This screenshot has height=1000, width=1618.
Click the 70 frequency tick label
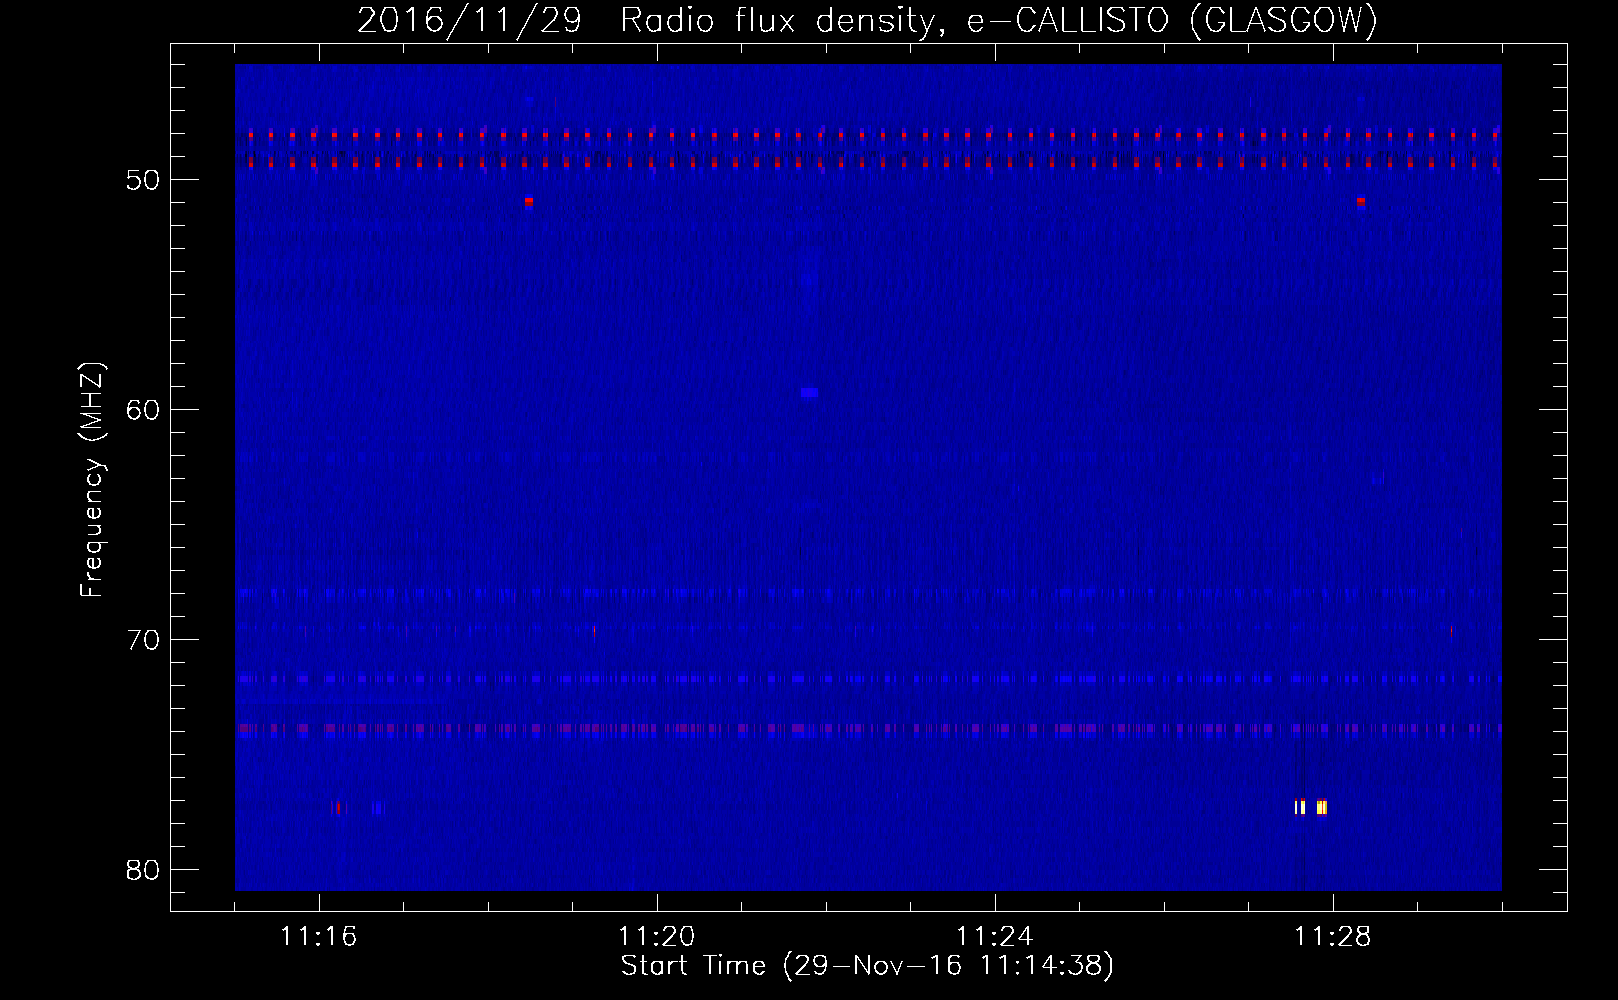(143, 640)
